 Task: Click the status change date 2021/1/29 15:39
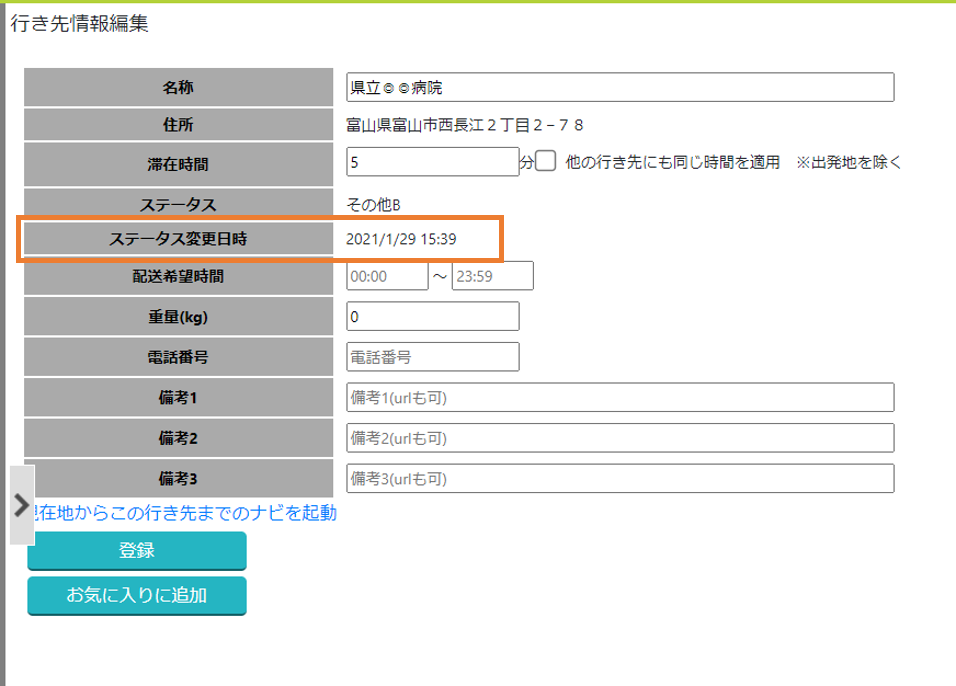pos(401,239)
